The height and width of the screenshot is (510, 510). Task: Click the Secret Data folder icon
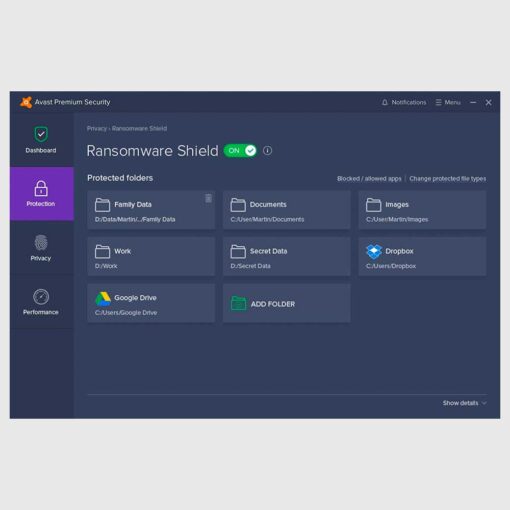tap(238, 252)
